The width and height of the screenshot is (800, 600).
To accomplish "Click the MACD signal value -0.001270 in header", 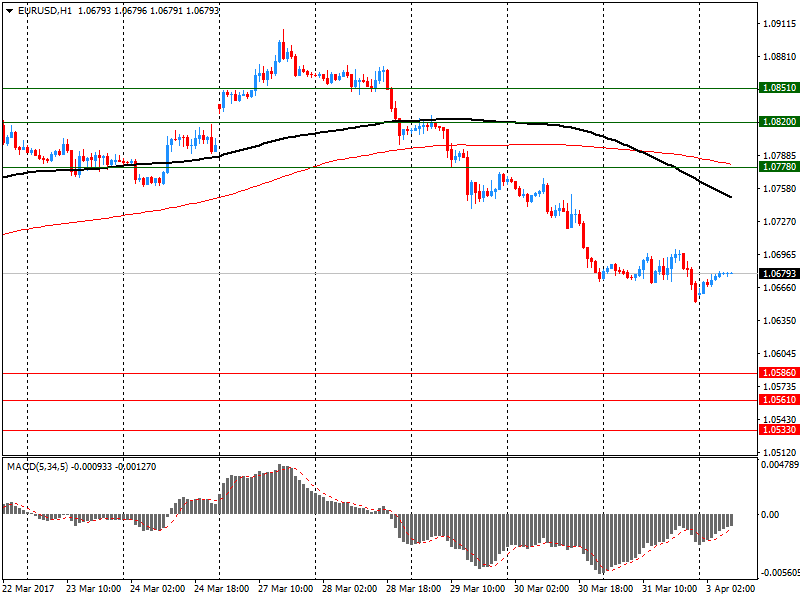I will [x=136, y=467].
